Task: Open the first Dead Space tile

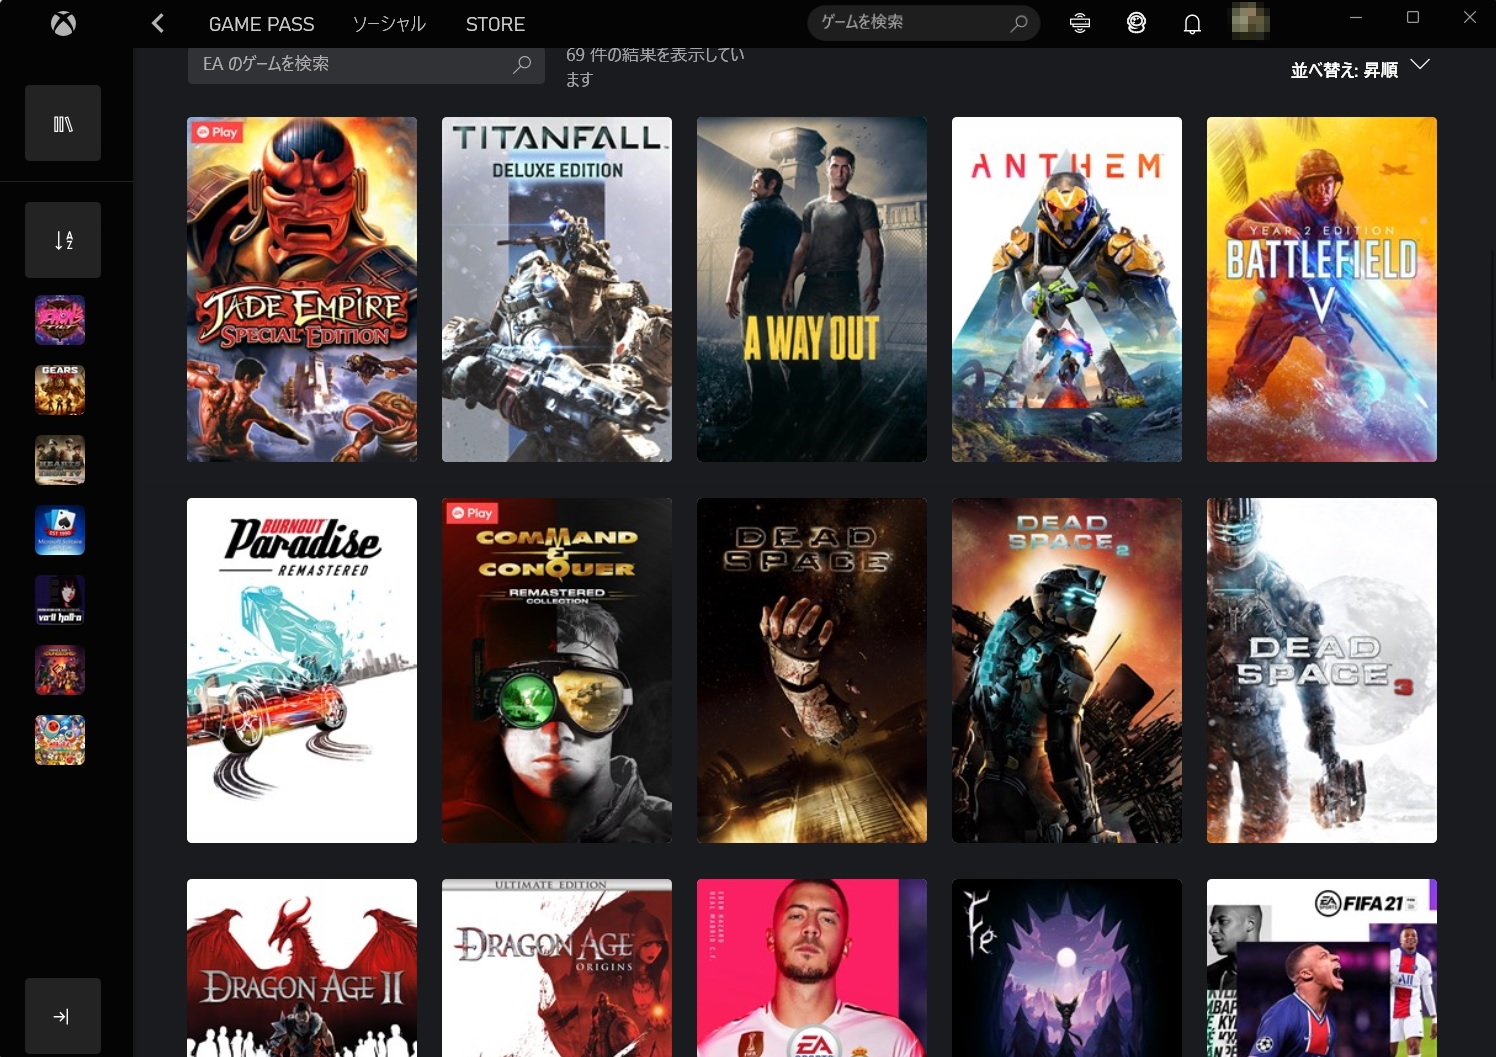Action: (812, 670)
